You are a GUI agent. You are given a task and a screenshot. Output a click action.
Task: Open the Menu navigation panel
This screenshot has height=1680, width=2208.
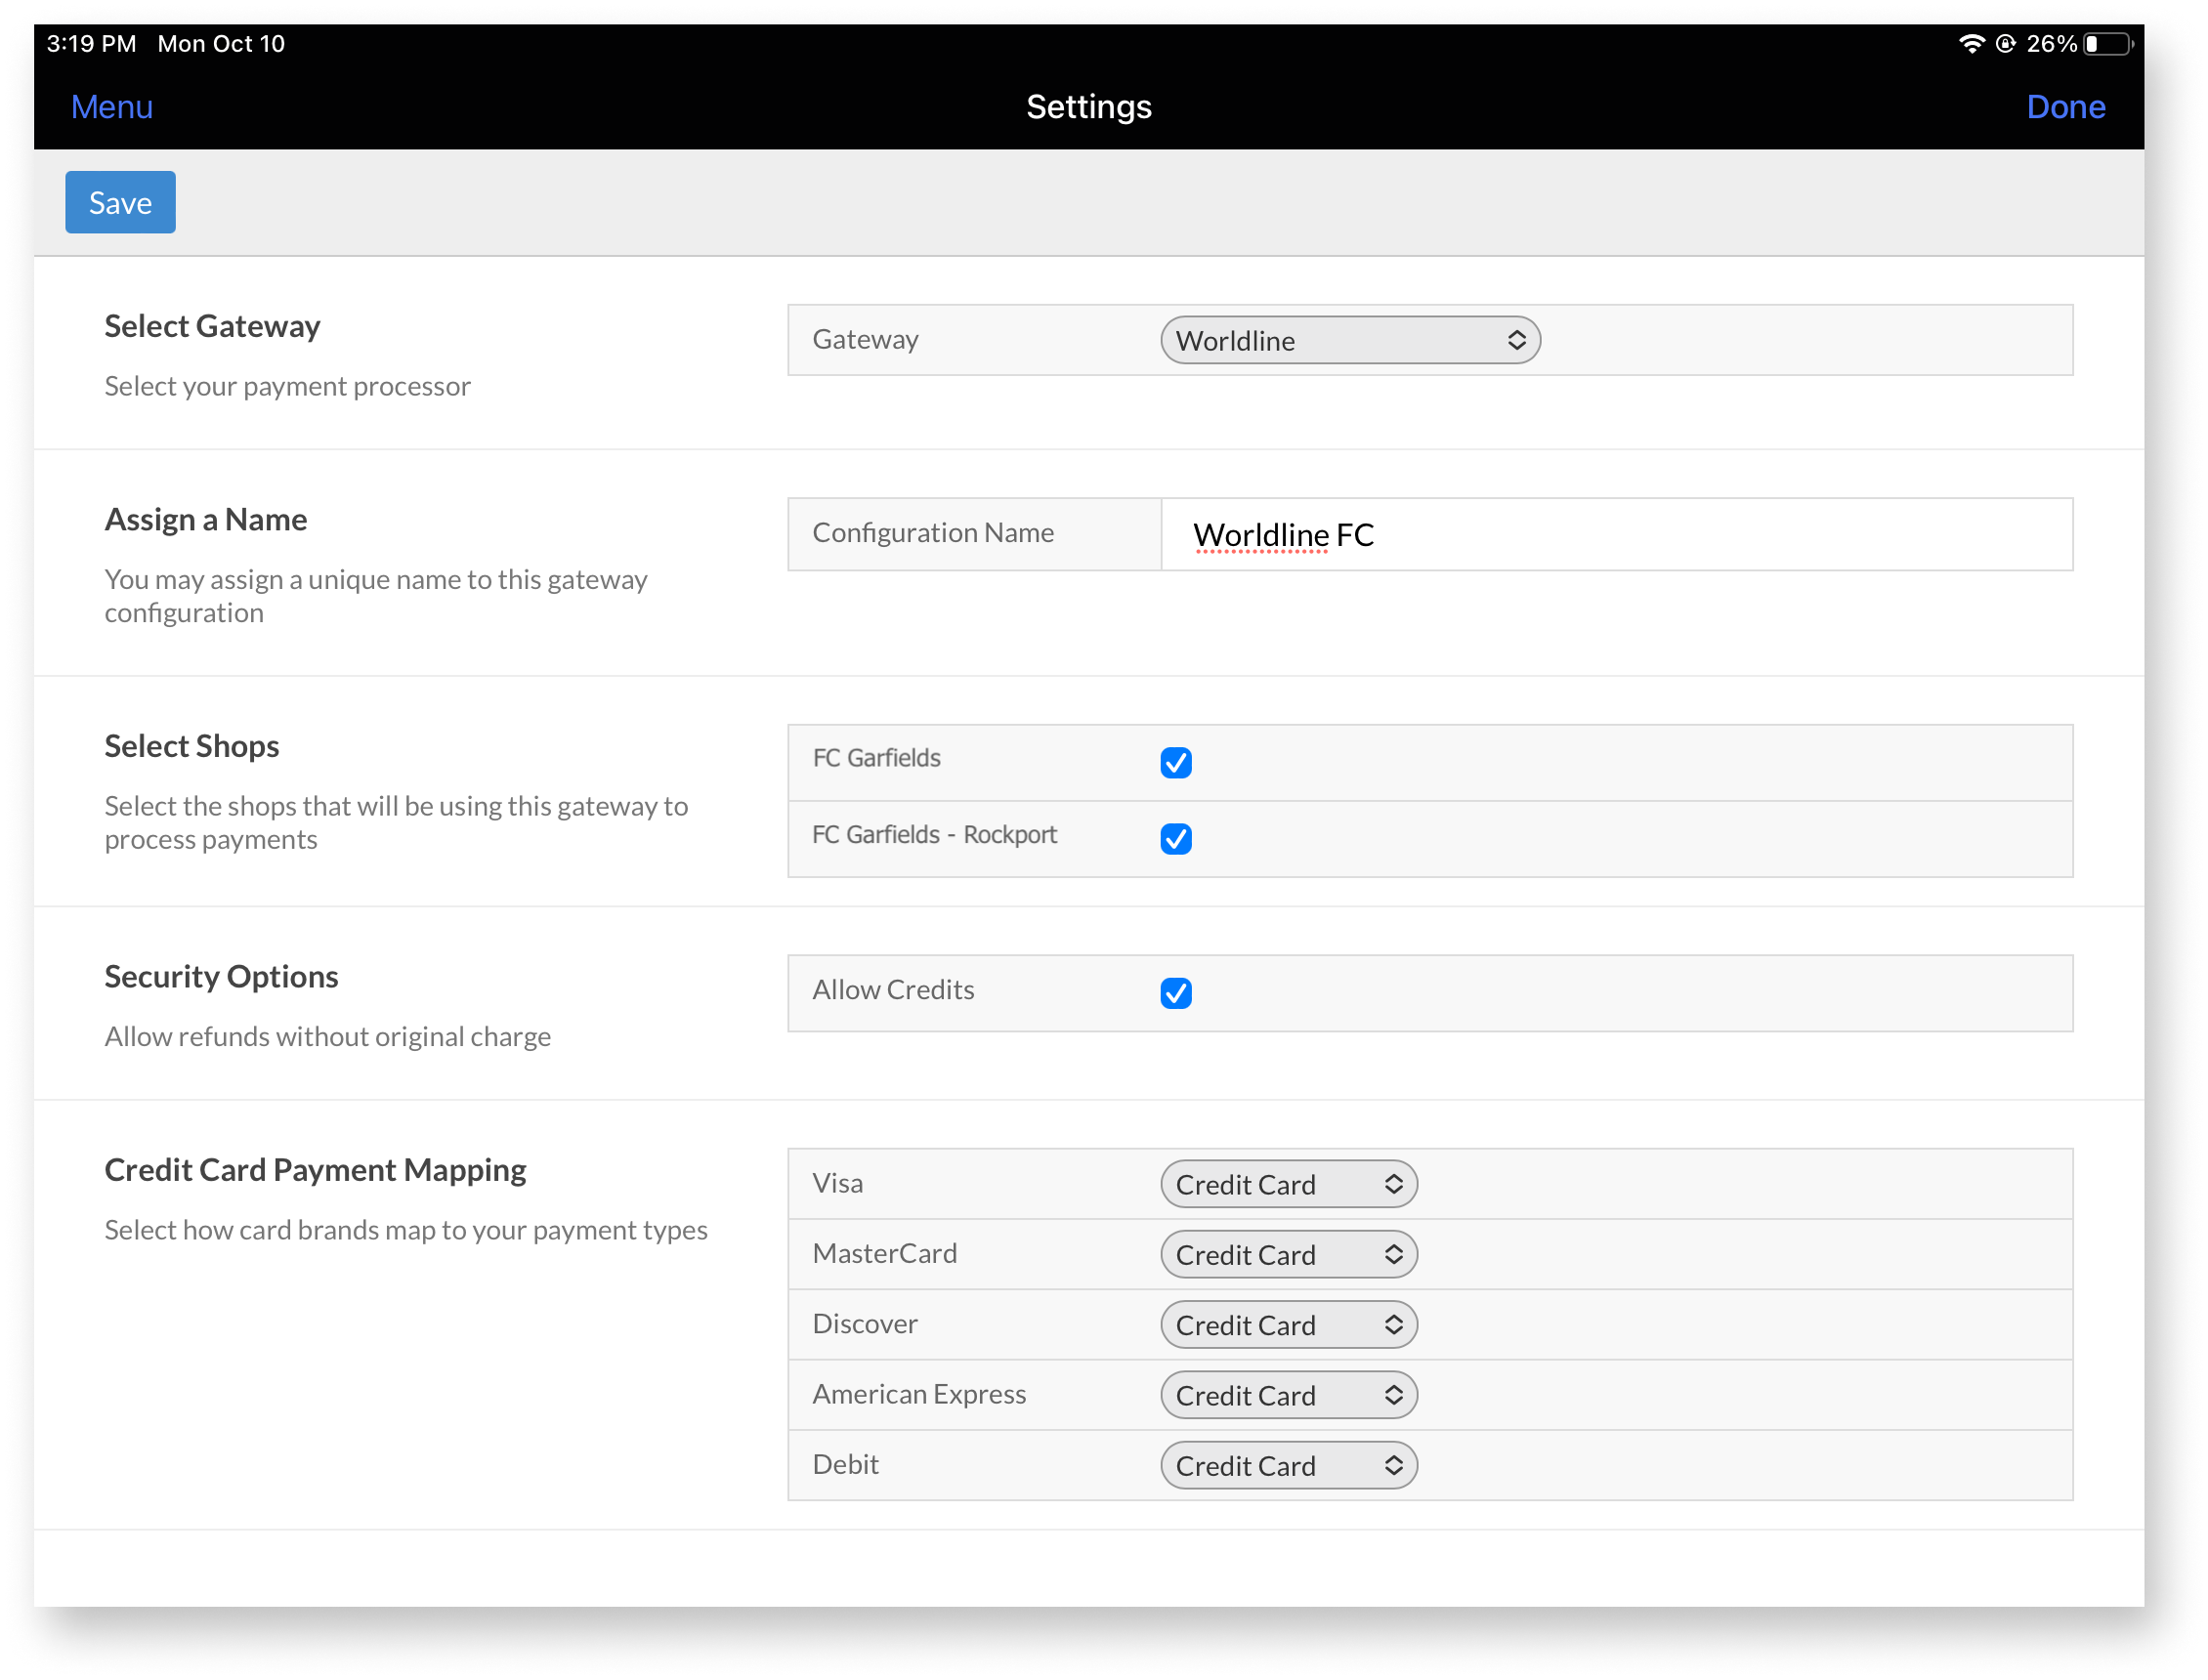[x=113, y=105]
